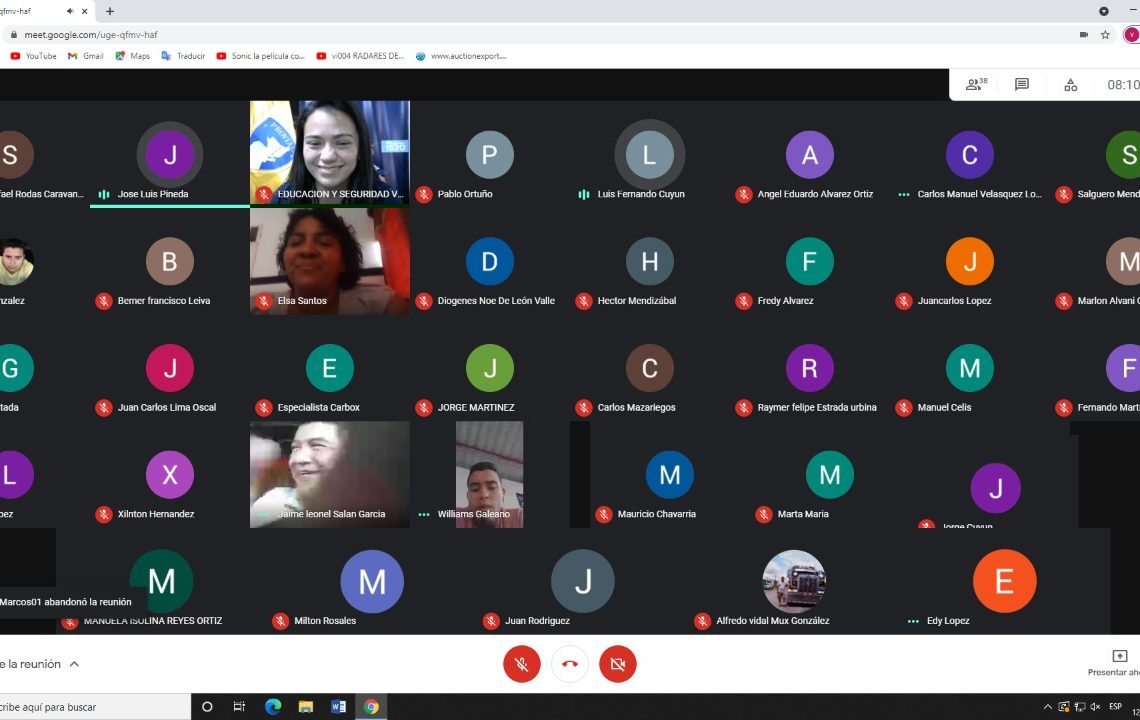The height and width of the screenshot is (720, 1140).
Task: Open the Chrome tab search dropdown
Action: pyautogui.click(x=1104, y=11)
